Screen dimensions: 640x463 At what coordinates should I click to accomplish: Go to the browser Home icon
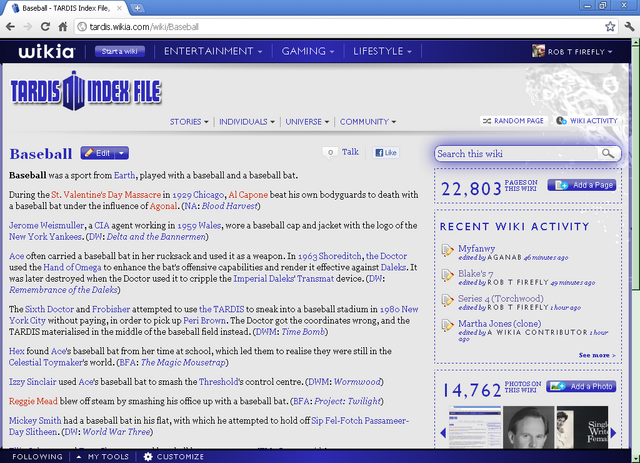tap(62, 27)
